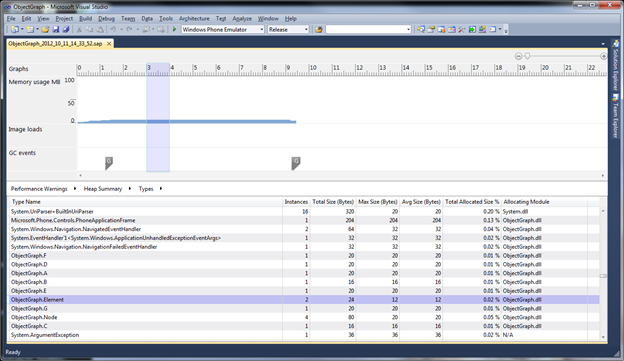Click the Save floppy disk icon
This screenshot has height=361, width=624.
[56, 29]
